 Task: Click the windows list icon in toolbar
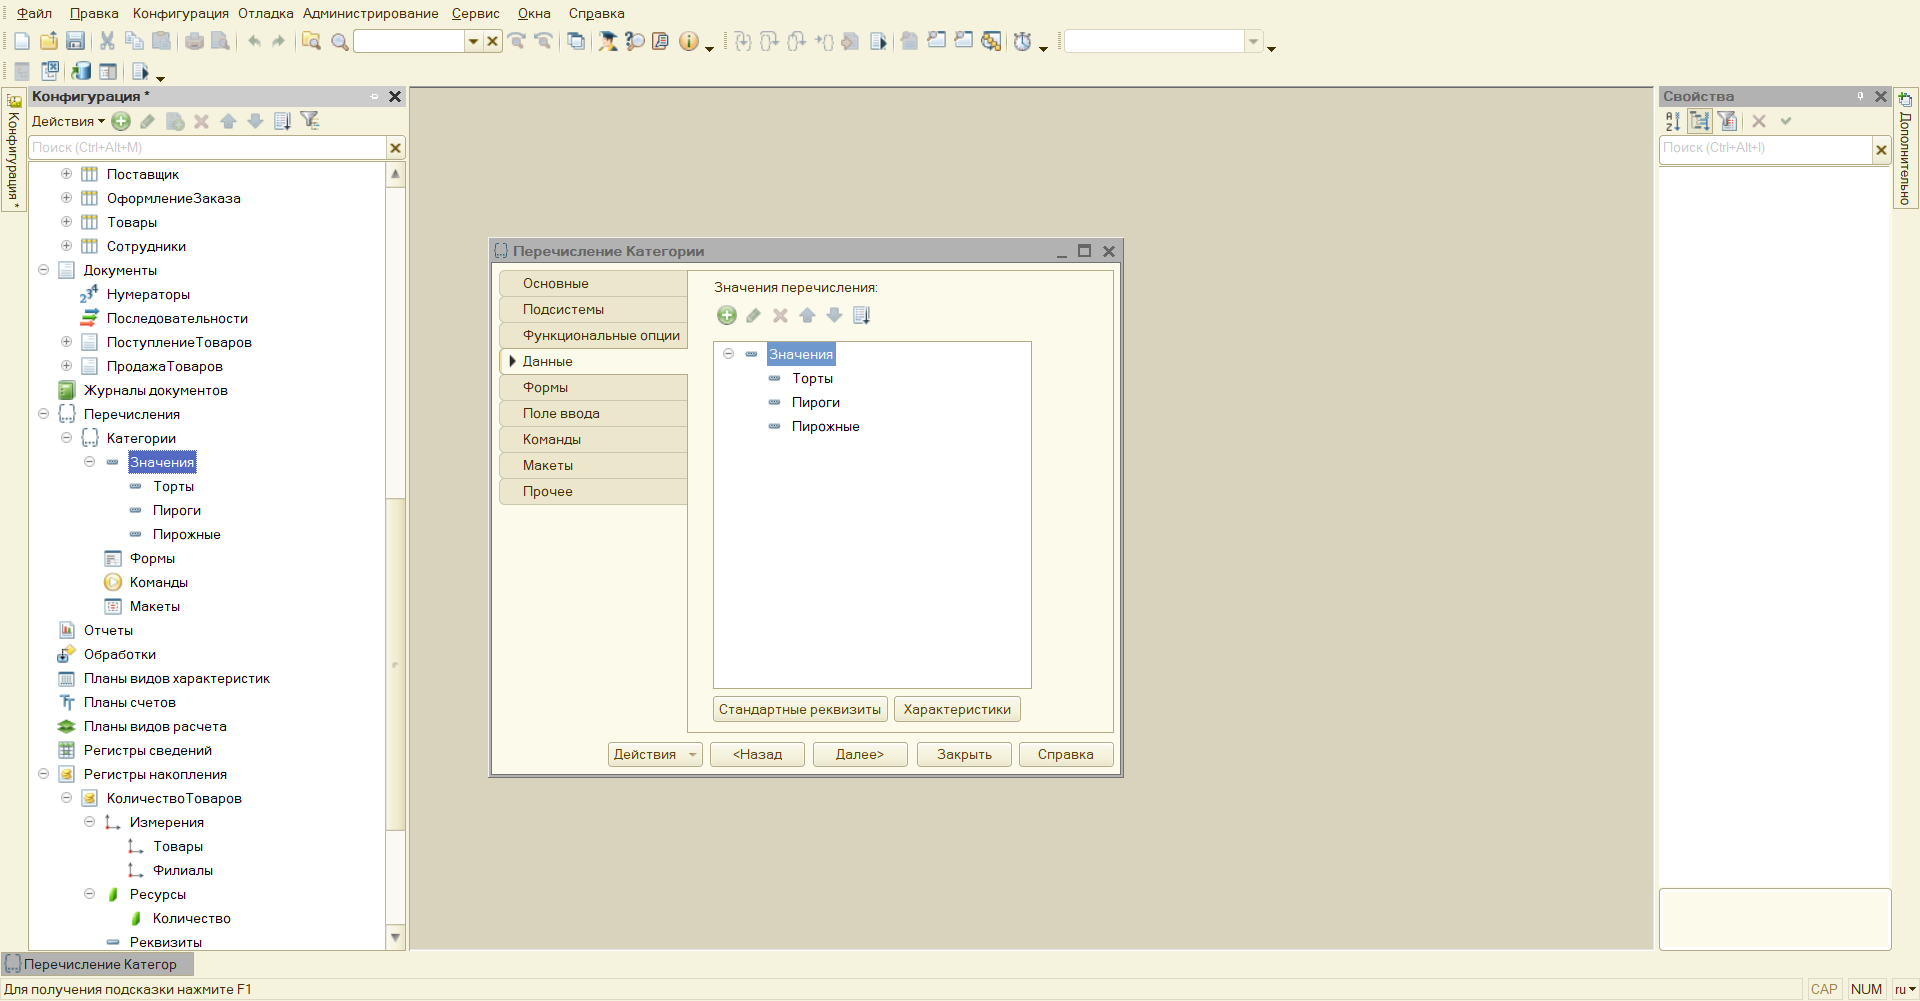pos(576,41)
